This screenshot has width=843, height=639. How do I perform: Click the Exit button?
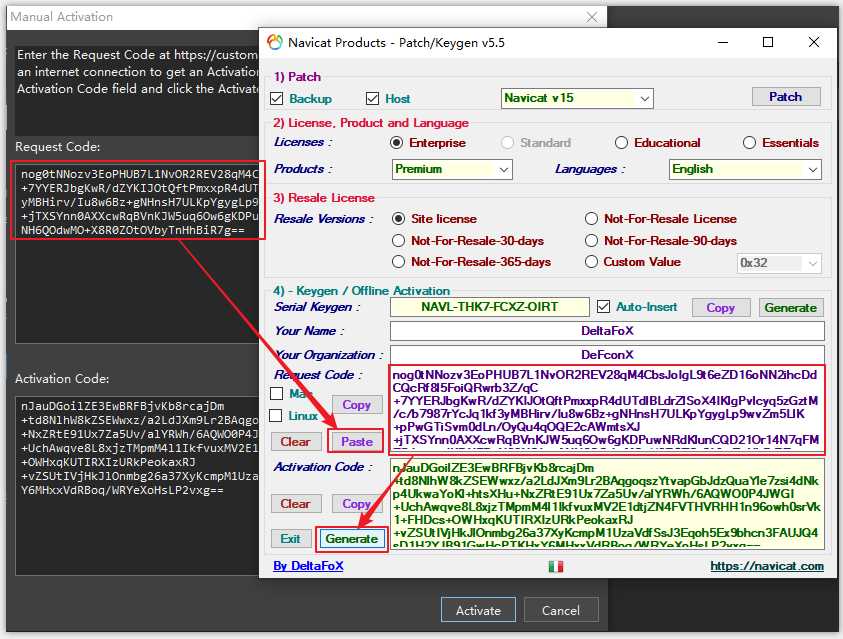290,539
